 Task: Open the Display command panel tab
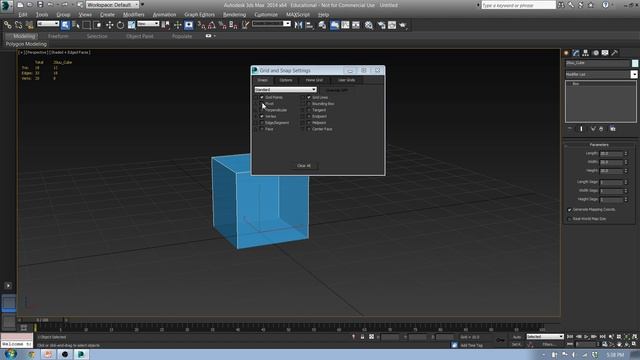coord(605,53)
